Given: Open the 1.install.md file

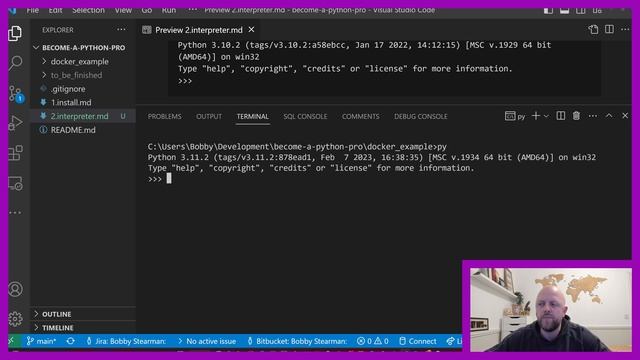Looking at the screenshot, I should coord(83,102).
